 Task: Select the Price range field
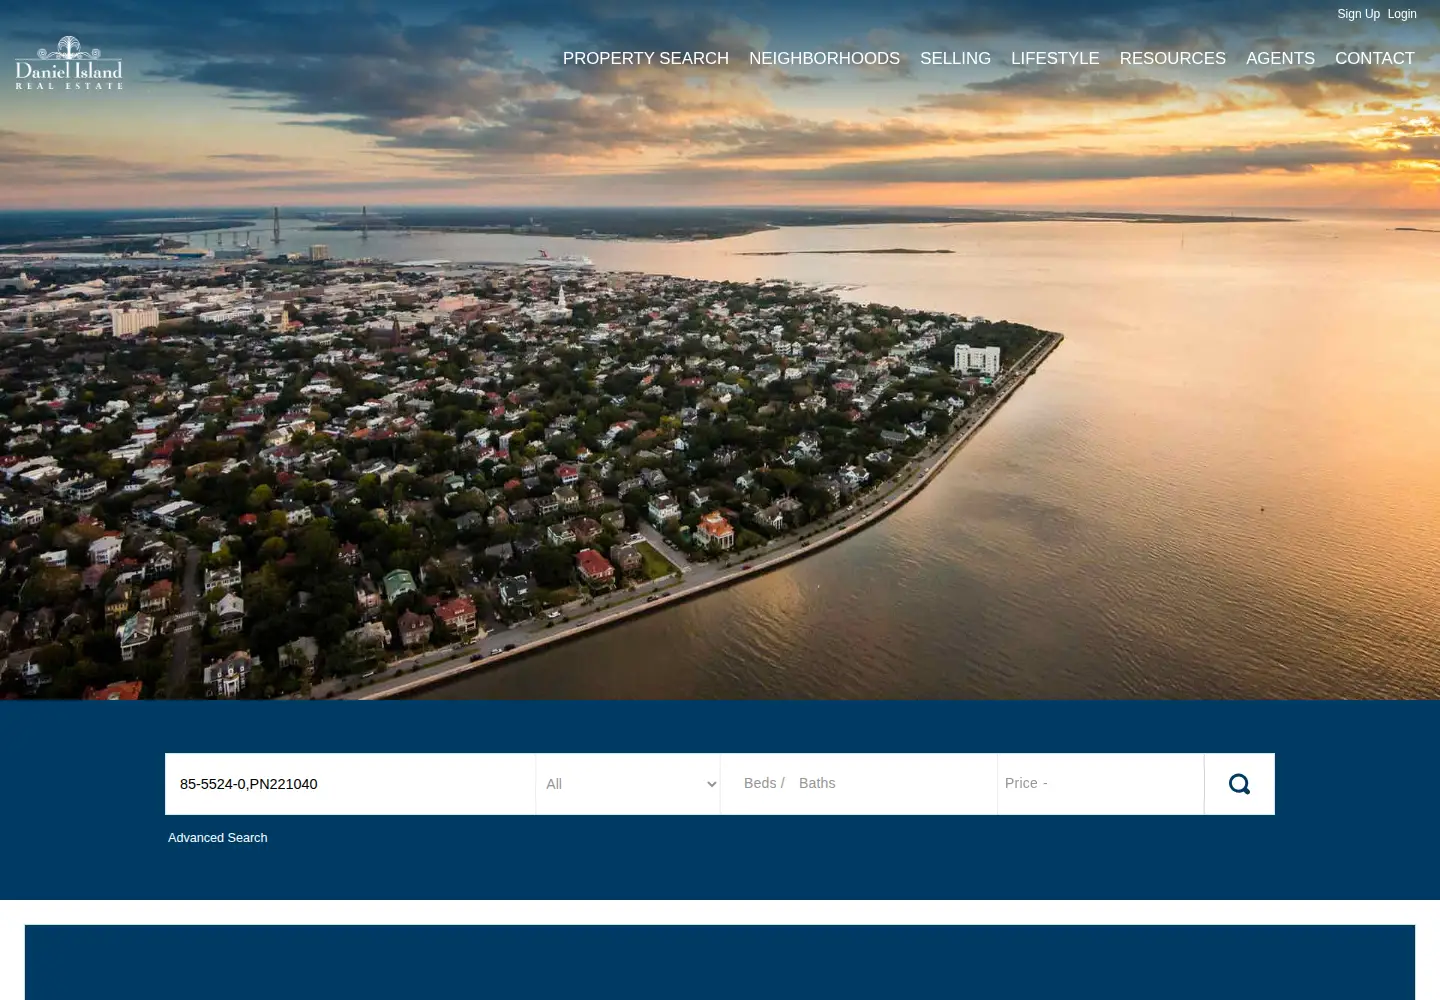[x=1100, y=783]
